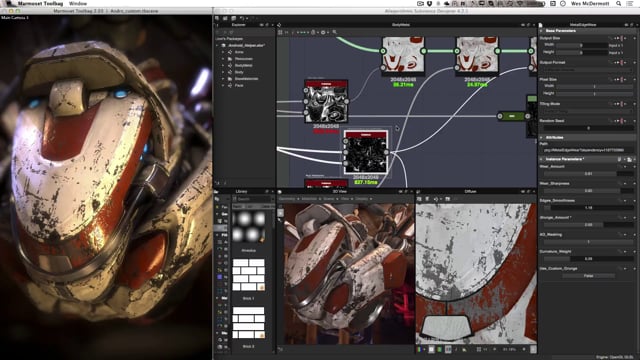
Task: Select the BodyMetal graph in Explorer
Action: coord(244,65)
